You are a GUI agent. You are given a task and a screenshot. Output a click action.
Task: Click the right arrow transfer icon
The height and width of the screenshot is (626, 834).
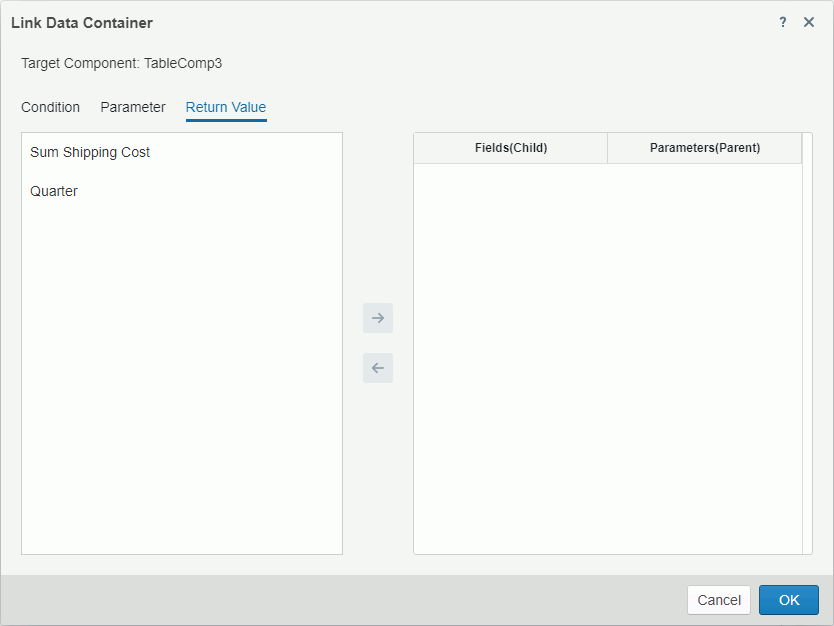click(x=377, y=317)
